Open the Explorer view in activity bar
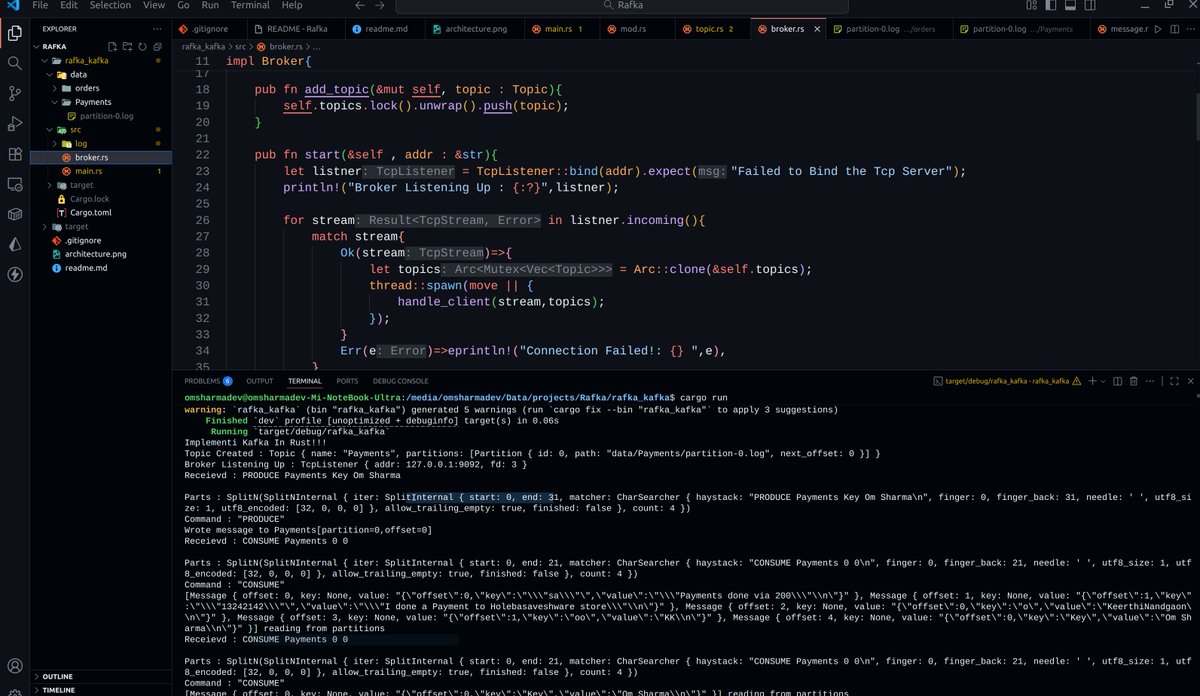The height and width of the screenshot is (696, 1200). (x=15, y=33)
